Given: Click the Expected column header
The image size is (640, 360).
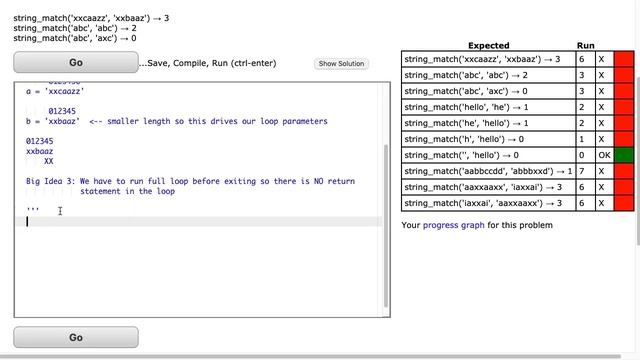Looking at the screenshot, I should pyautogui.click(x=489, y=45).
